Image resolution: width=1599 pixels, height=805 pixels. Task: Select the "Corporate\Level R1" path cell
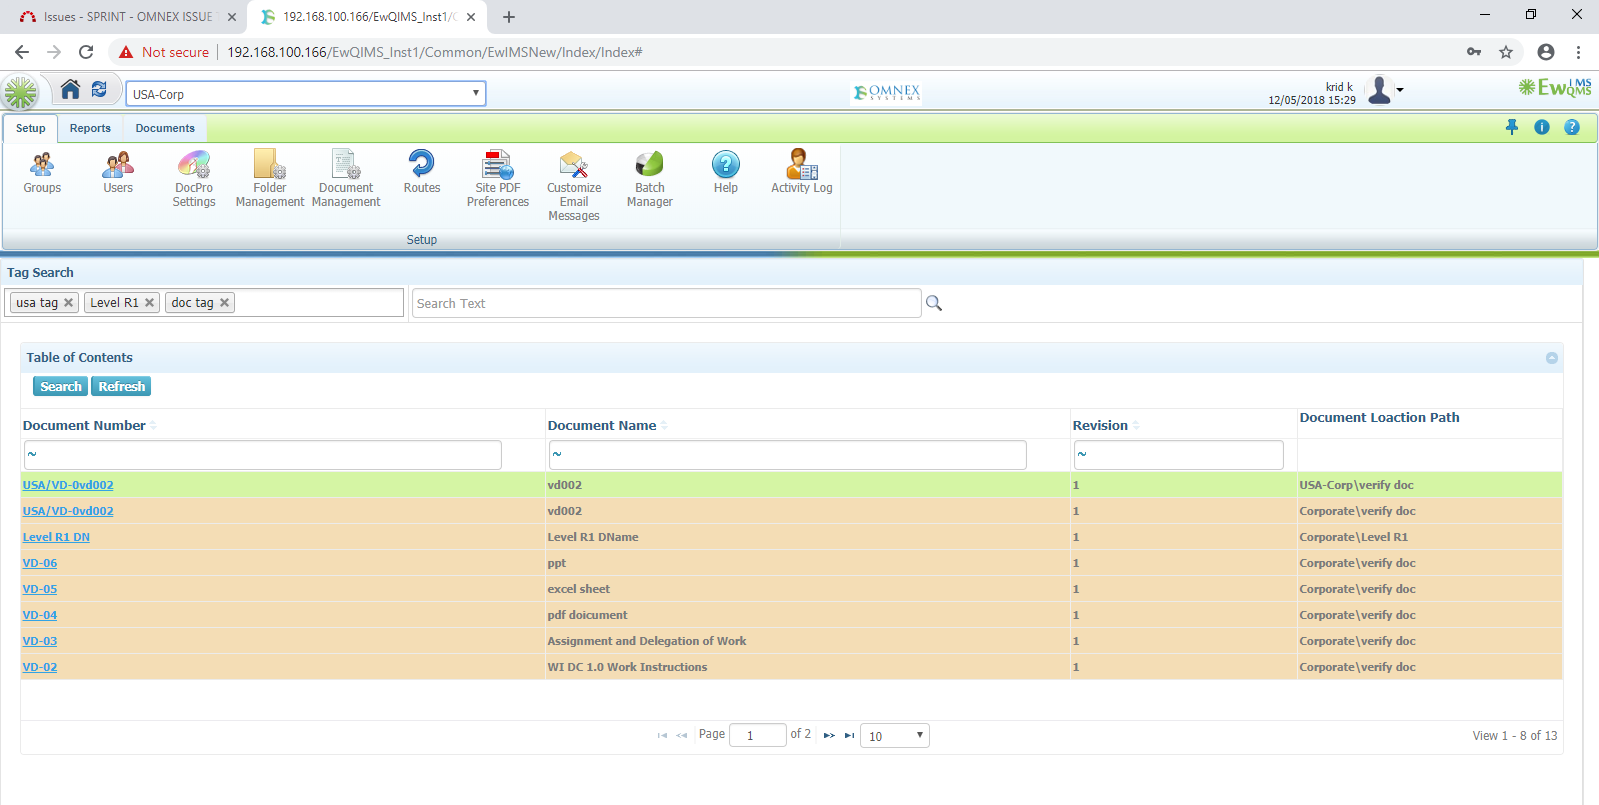coord(1430,537)
